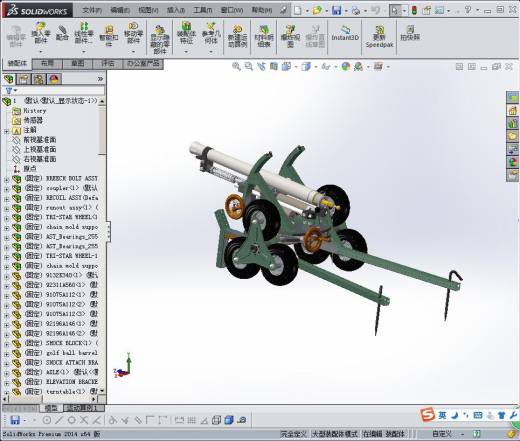The height and width of the screenshot is (441, 520).
Task: Switch to the 评估 (Evaluate) tab
Action: click(108, 63)
